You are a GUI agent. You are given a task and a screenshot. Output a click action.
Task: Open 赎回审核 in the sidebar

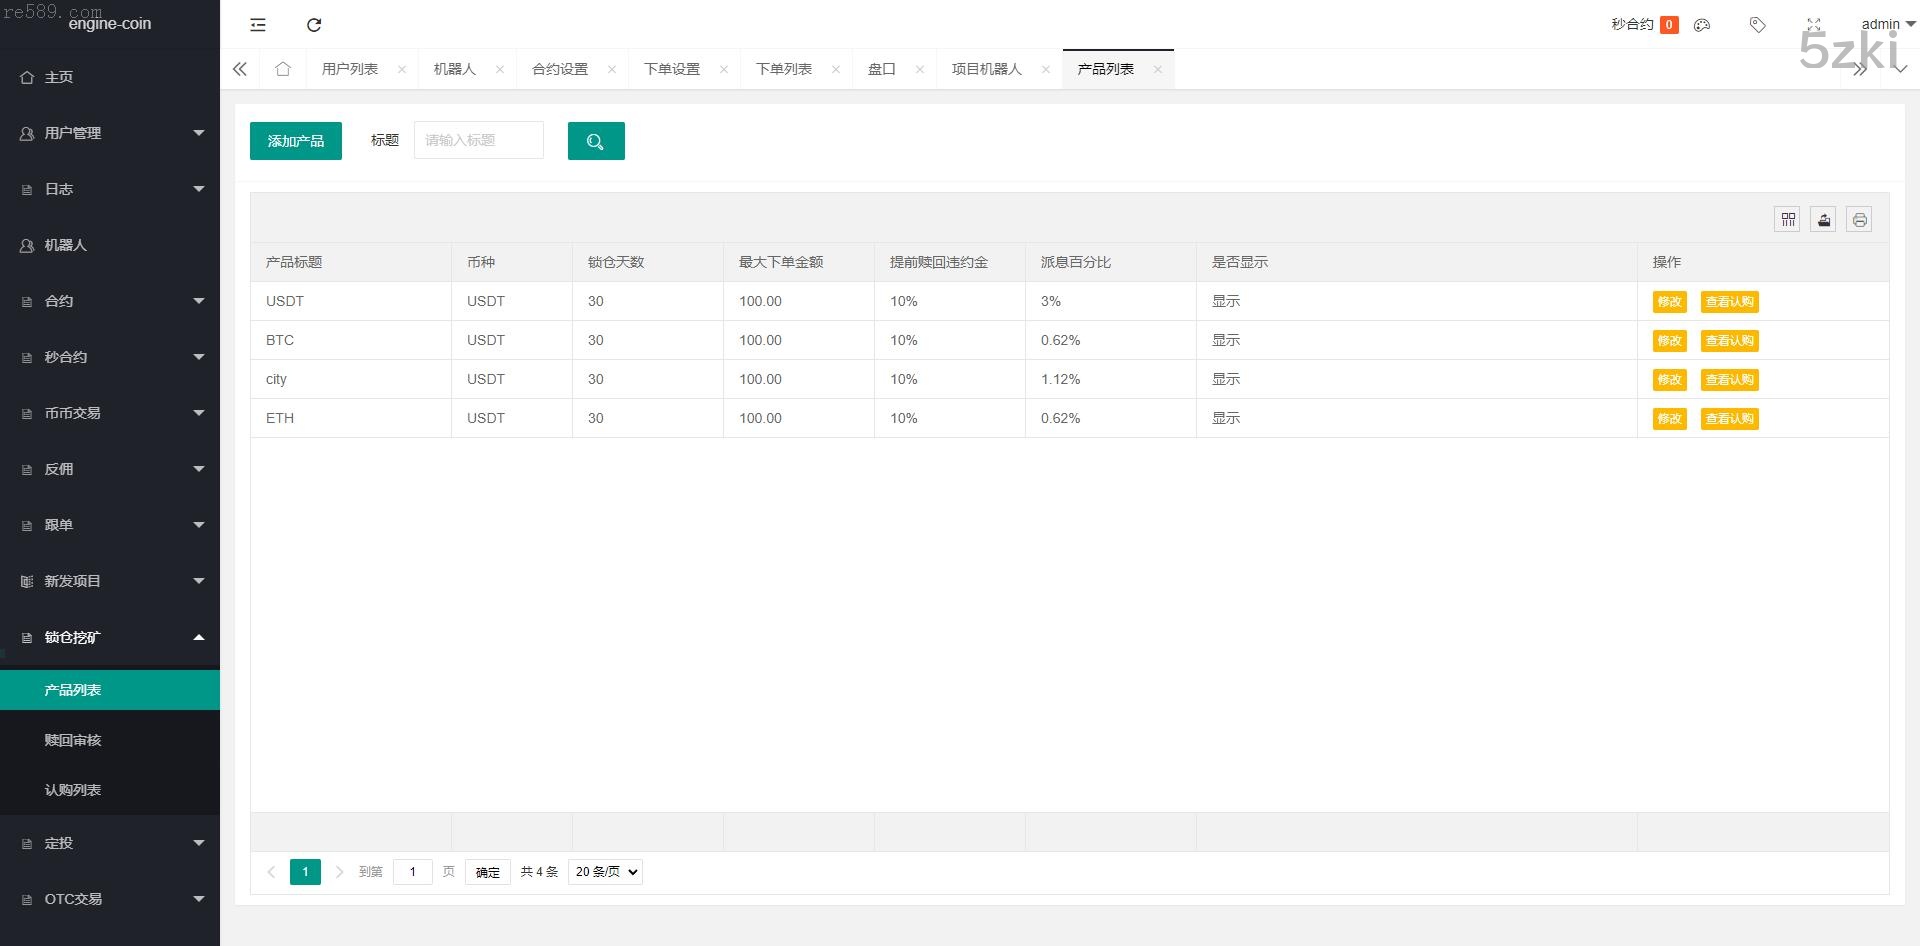pos(73,740)
